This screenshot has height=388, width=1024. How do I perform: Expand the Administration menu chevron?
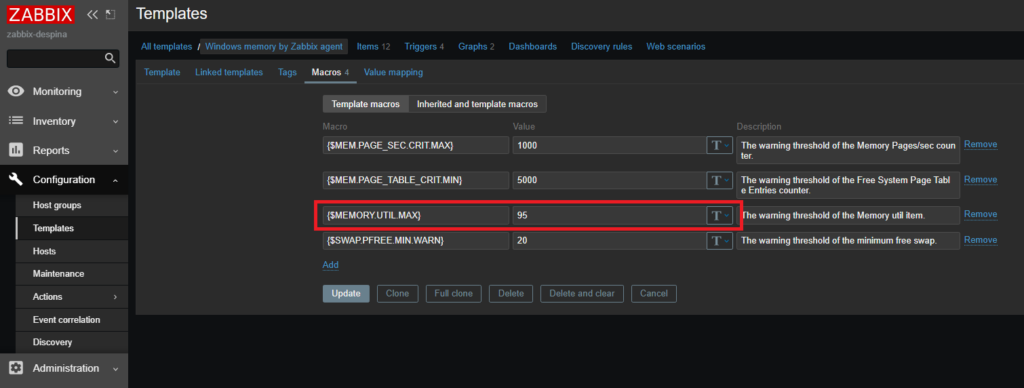(x=116, y=368)
